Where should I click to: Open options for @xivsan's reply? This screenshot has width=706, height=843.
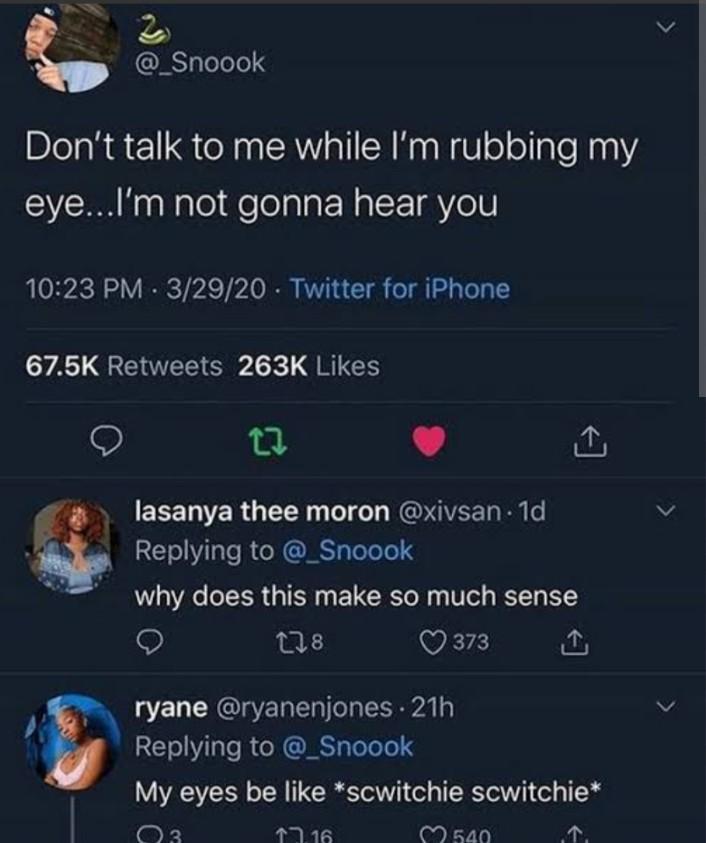pyautogui.click(x=666, y=510)
